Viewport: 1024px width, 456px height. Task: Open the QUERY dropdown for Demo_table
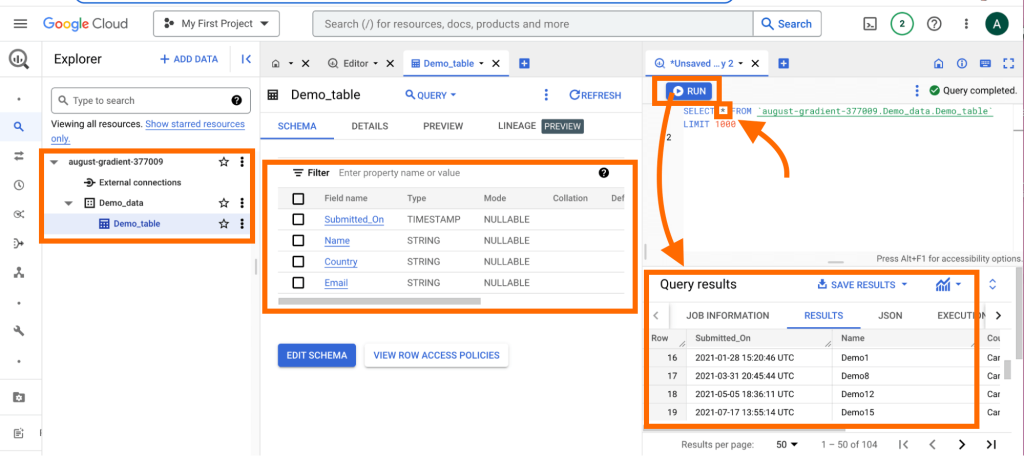(431, 95)
